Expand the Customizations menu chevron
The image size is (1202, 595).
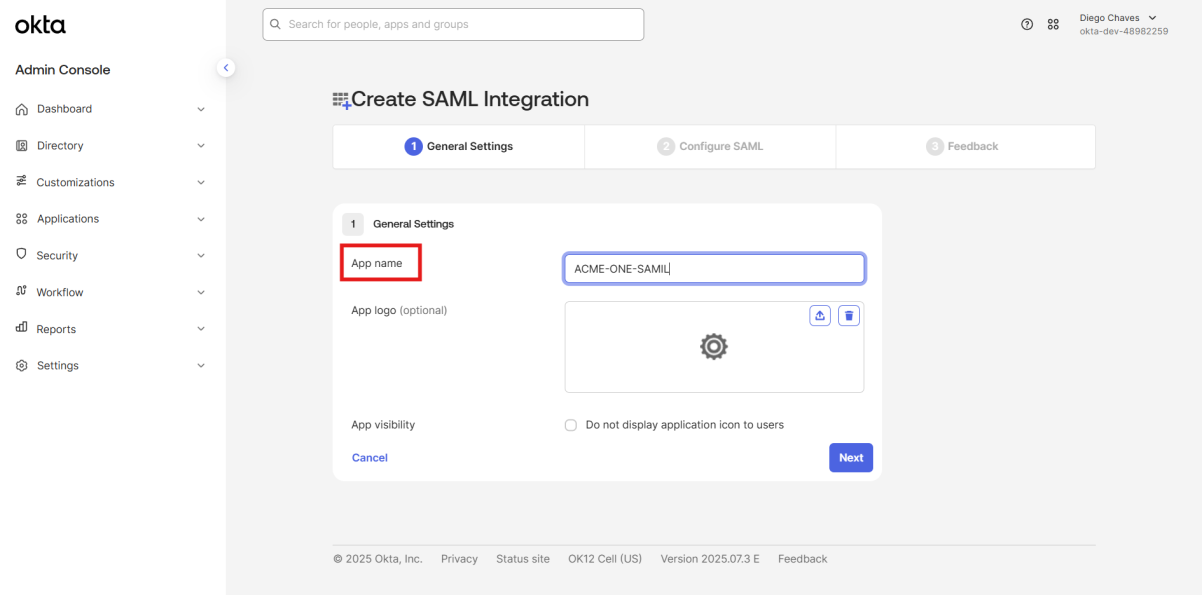(201, 182)
